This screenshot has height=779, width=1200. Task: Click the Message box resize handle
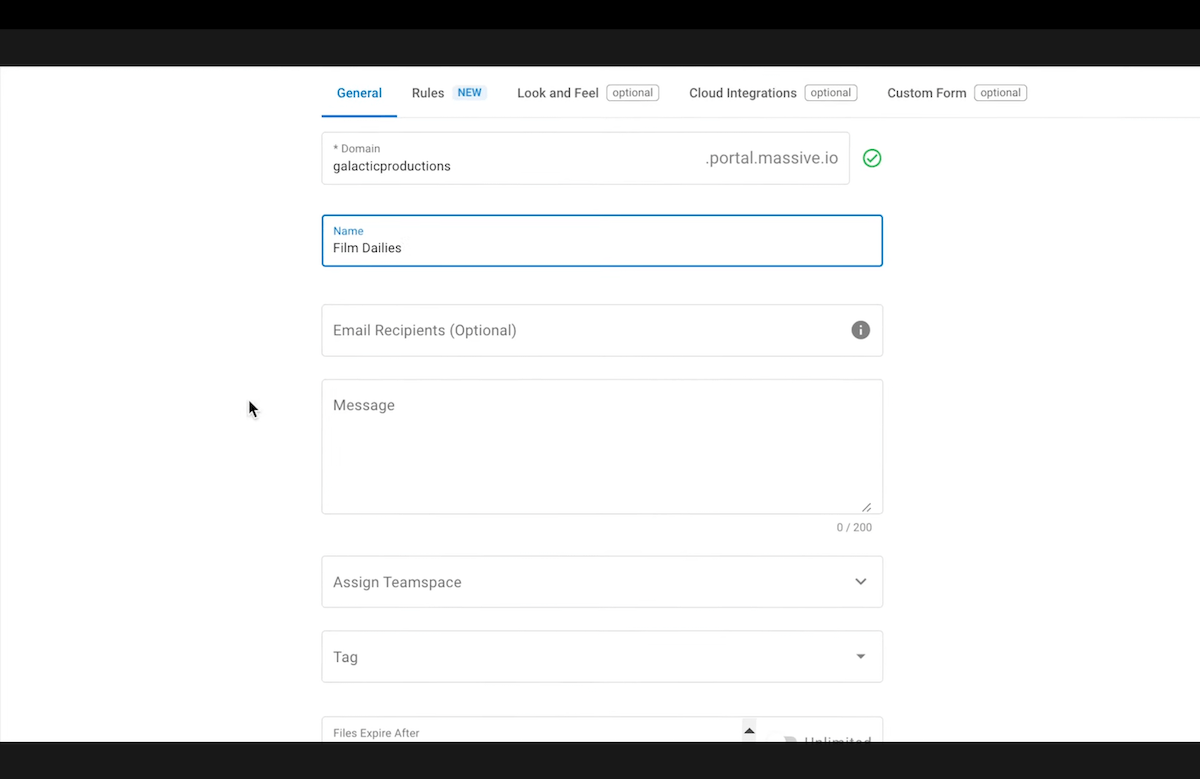[x=866, y=507]
